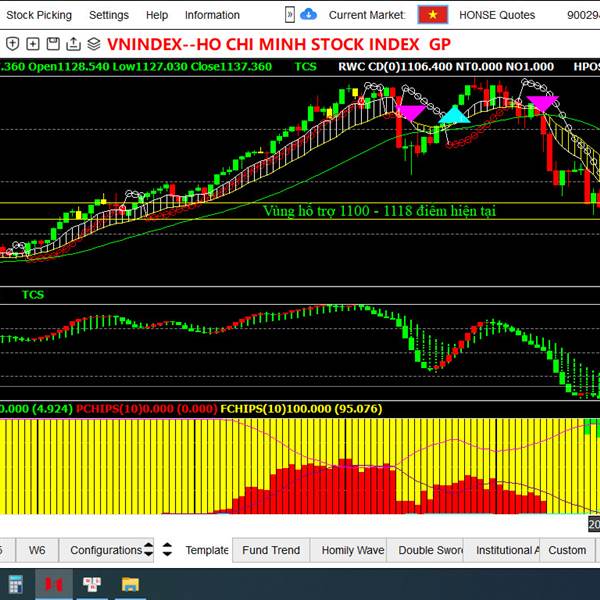
Task: Click the boxed plus add icon
Action: 33,44
